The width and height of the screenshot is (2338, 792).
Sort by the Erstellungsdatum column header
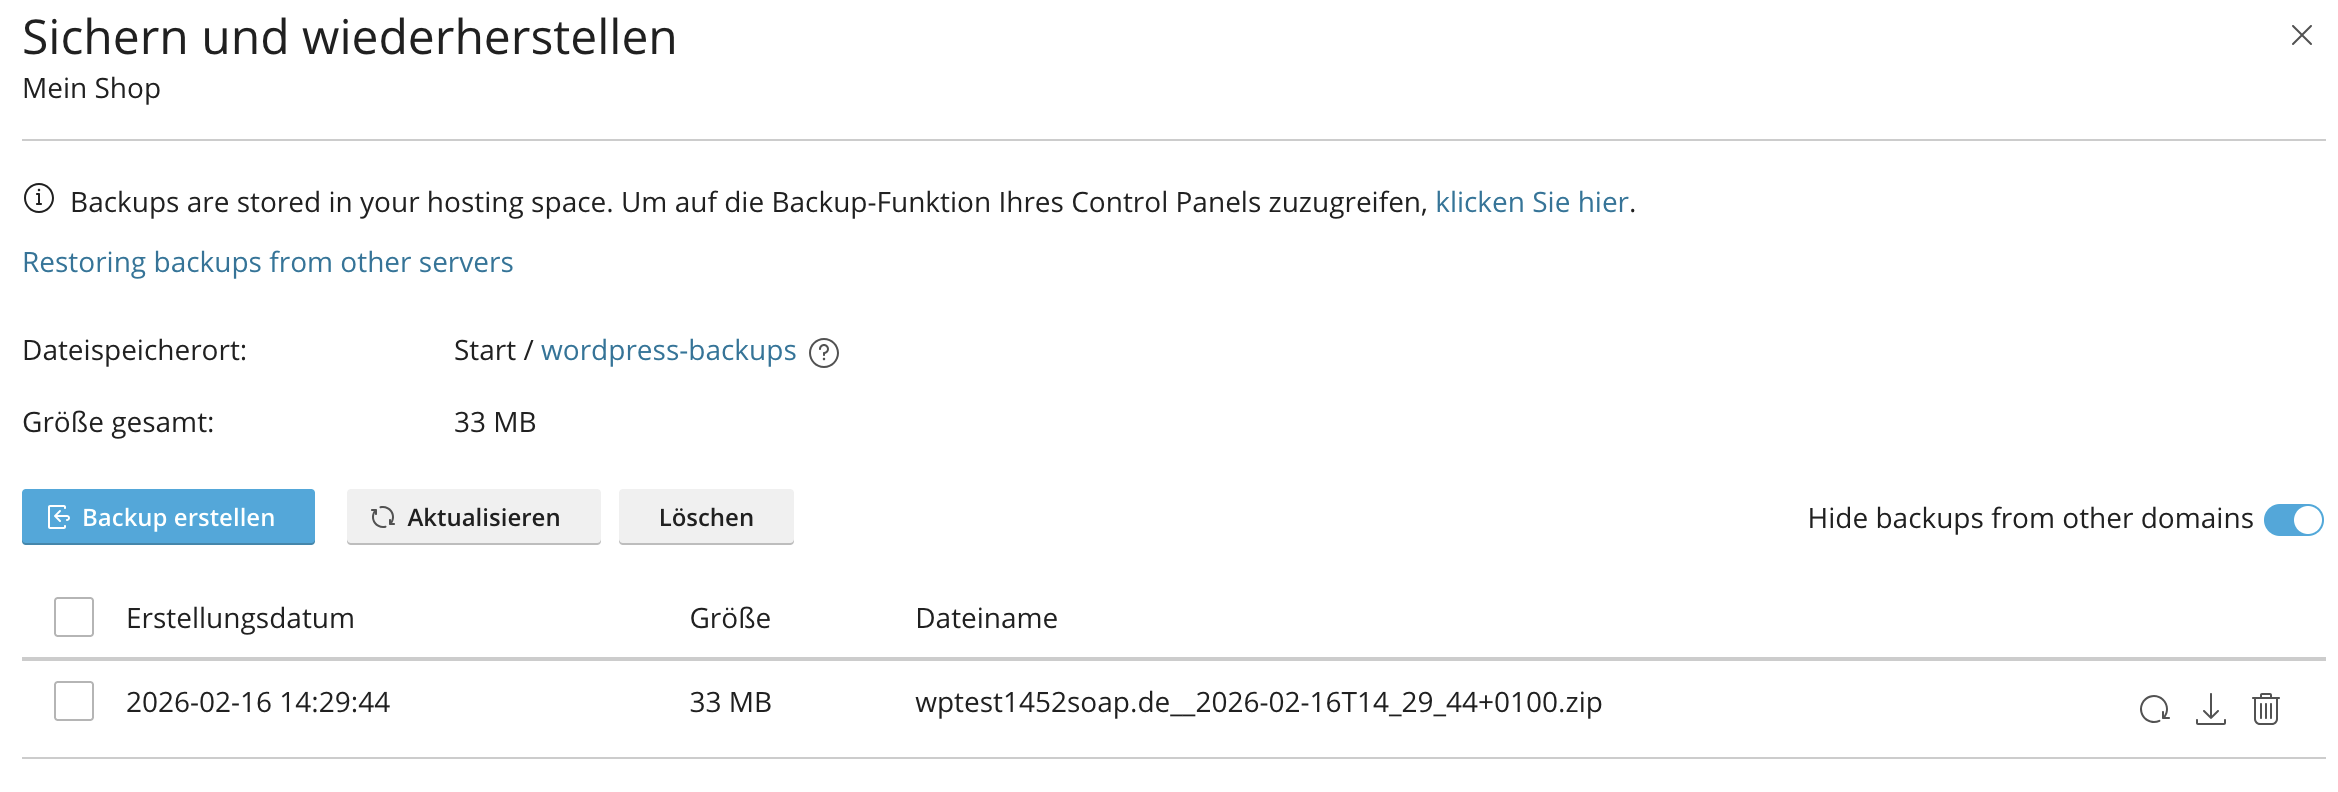pyautogui.click(x=240, y=618)
